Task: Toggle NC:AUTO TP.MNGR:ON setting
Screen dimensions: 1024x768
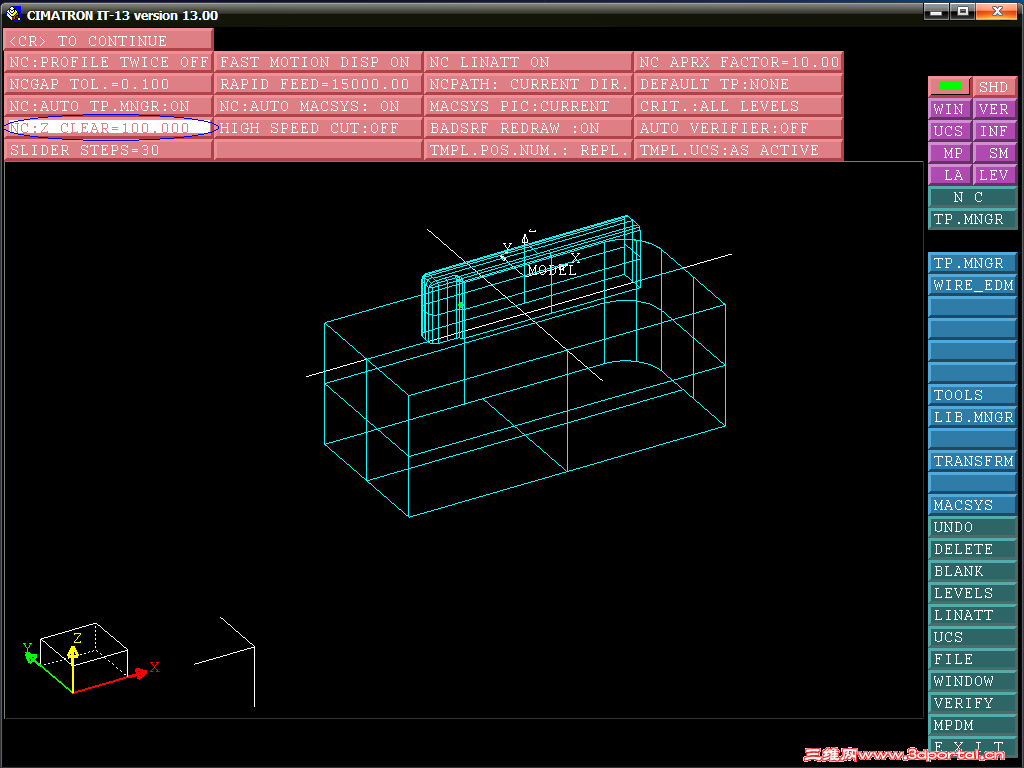Action: pyautogui.click(x=108, y=106)
